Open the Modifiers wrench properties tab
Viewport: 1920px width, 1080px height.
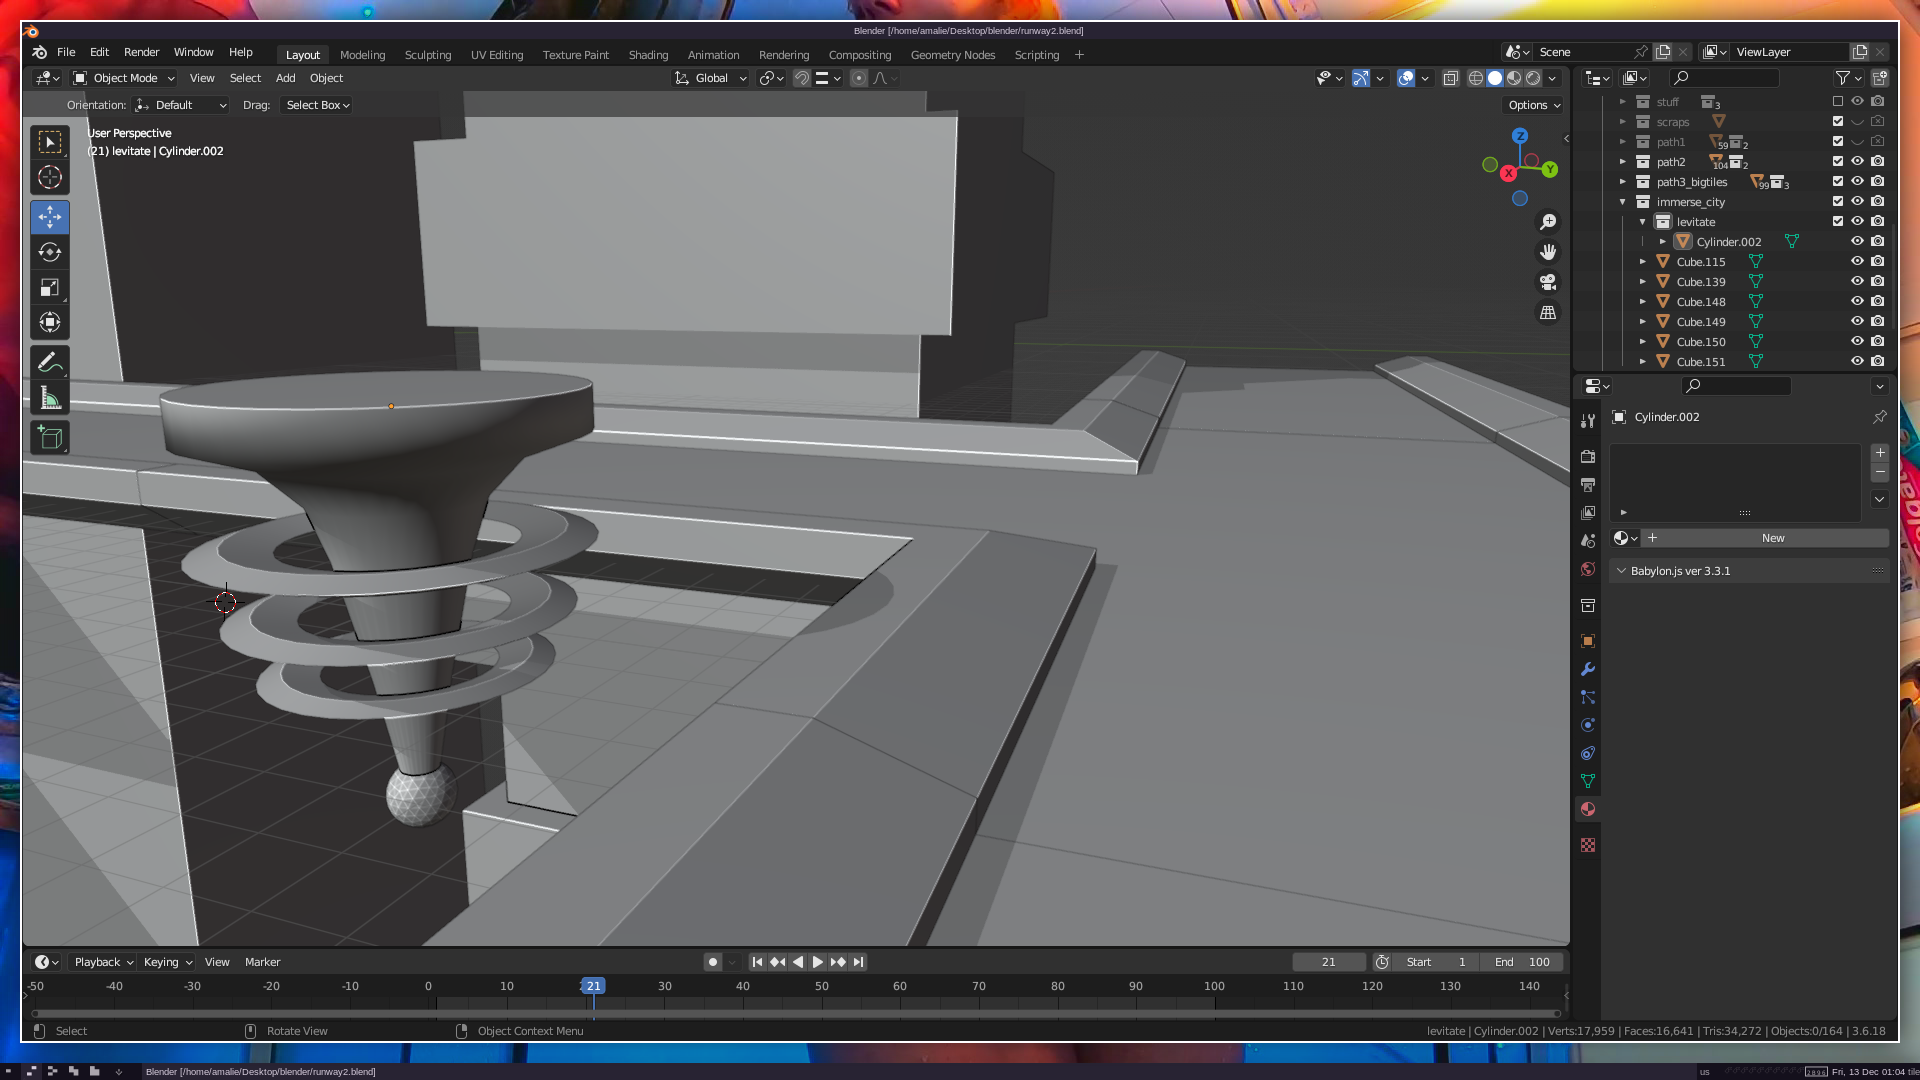(x=1588, y=669)
